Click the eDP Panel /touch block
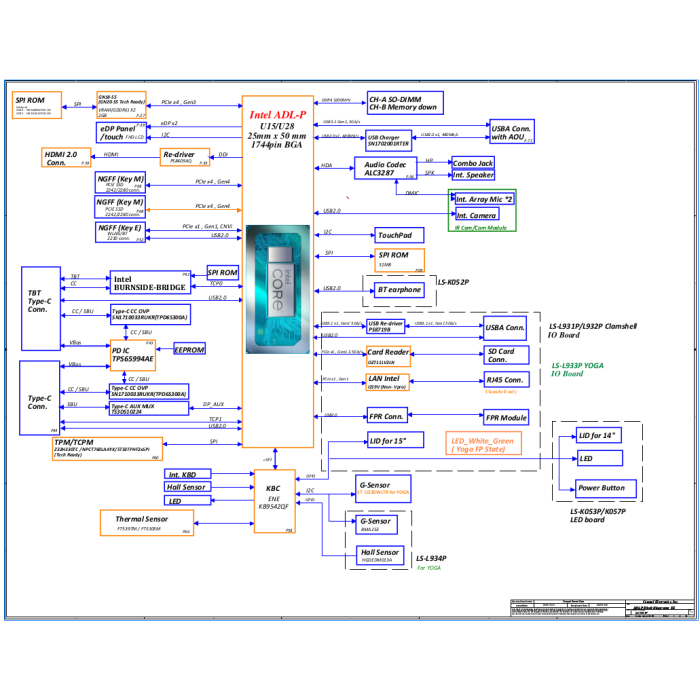Image resolution: width=700 pixels, height=700 pixels. pos(121,133)
